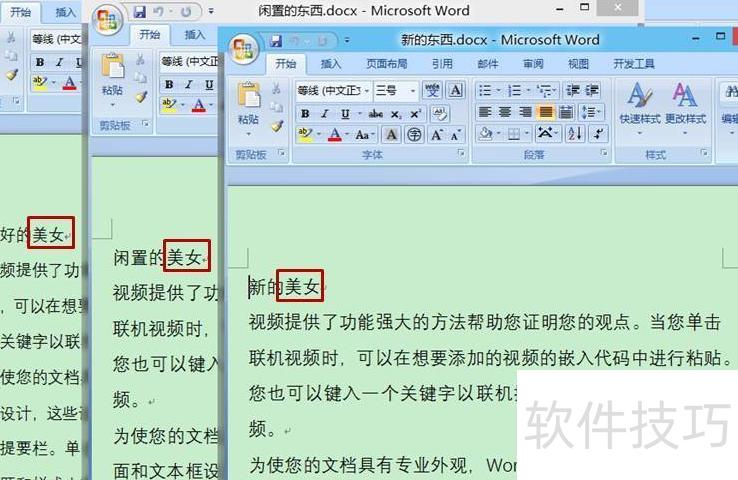The height and width of the screenshot is (480, 738).
Task: Click line 联机视频时，可以在想要添加 in front document
Action: [490, 358]
